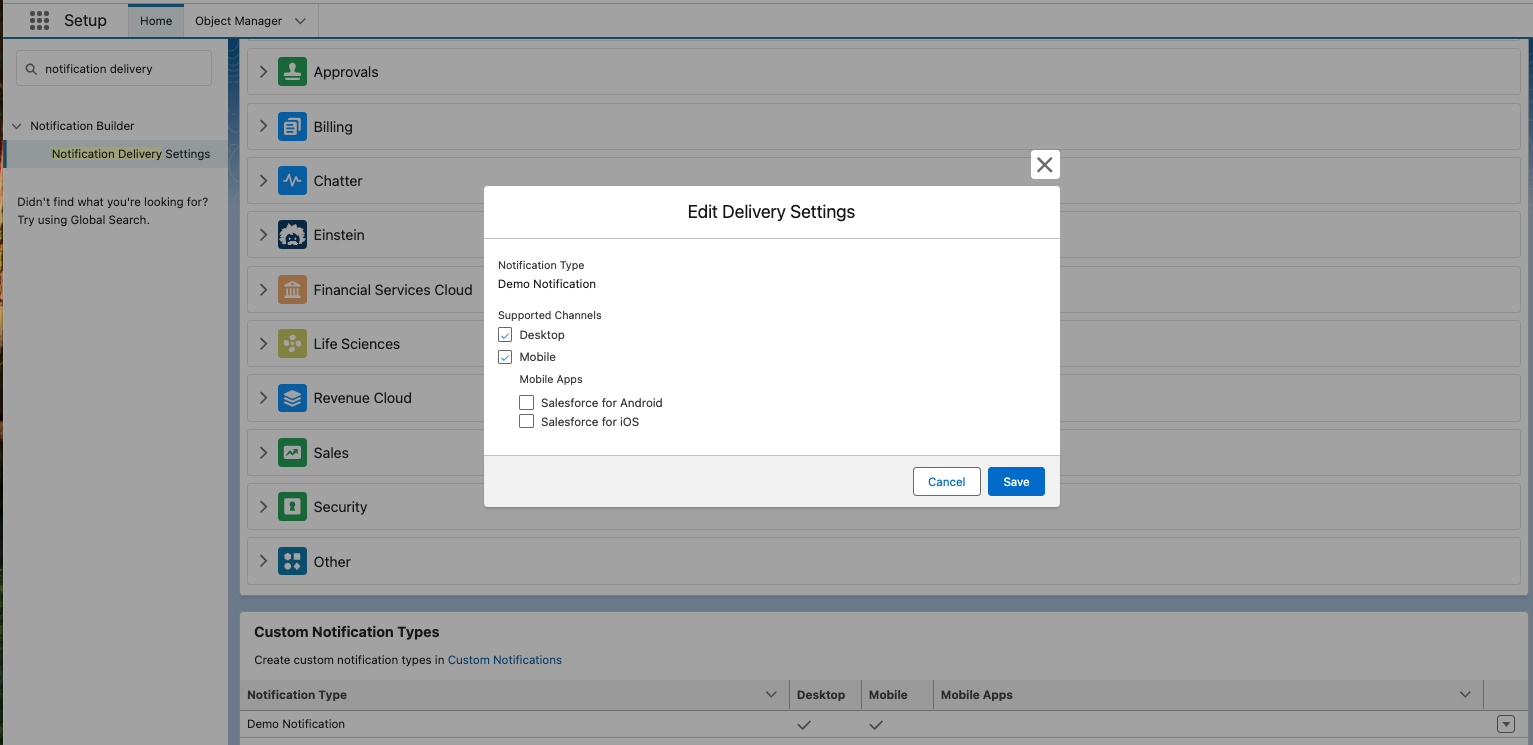Save the delivery settings

click(1016, 481)
